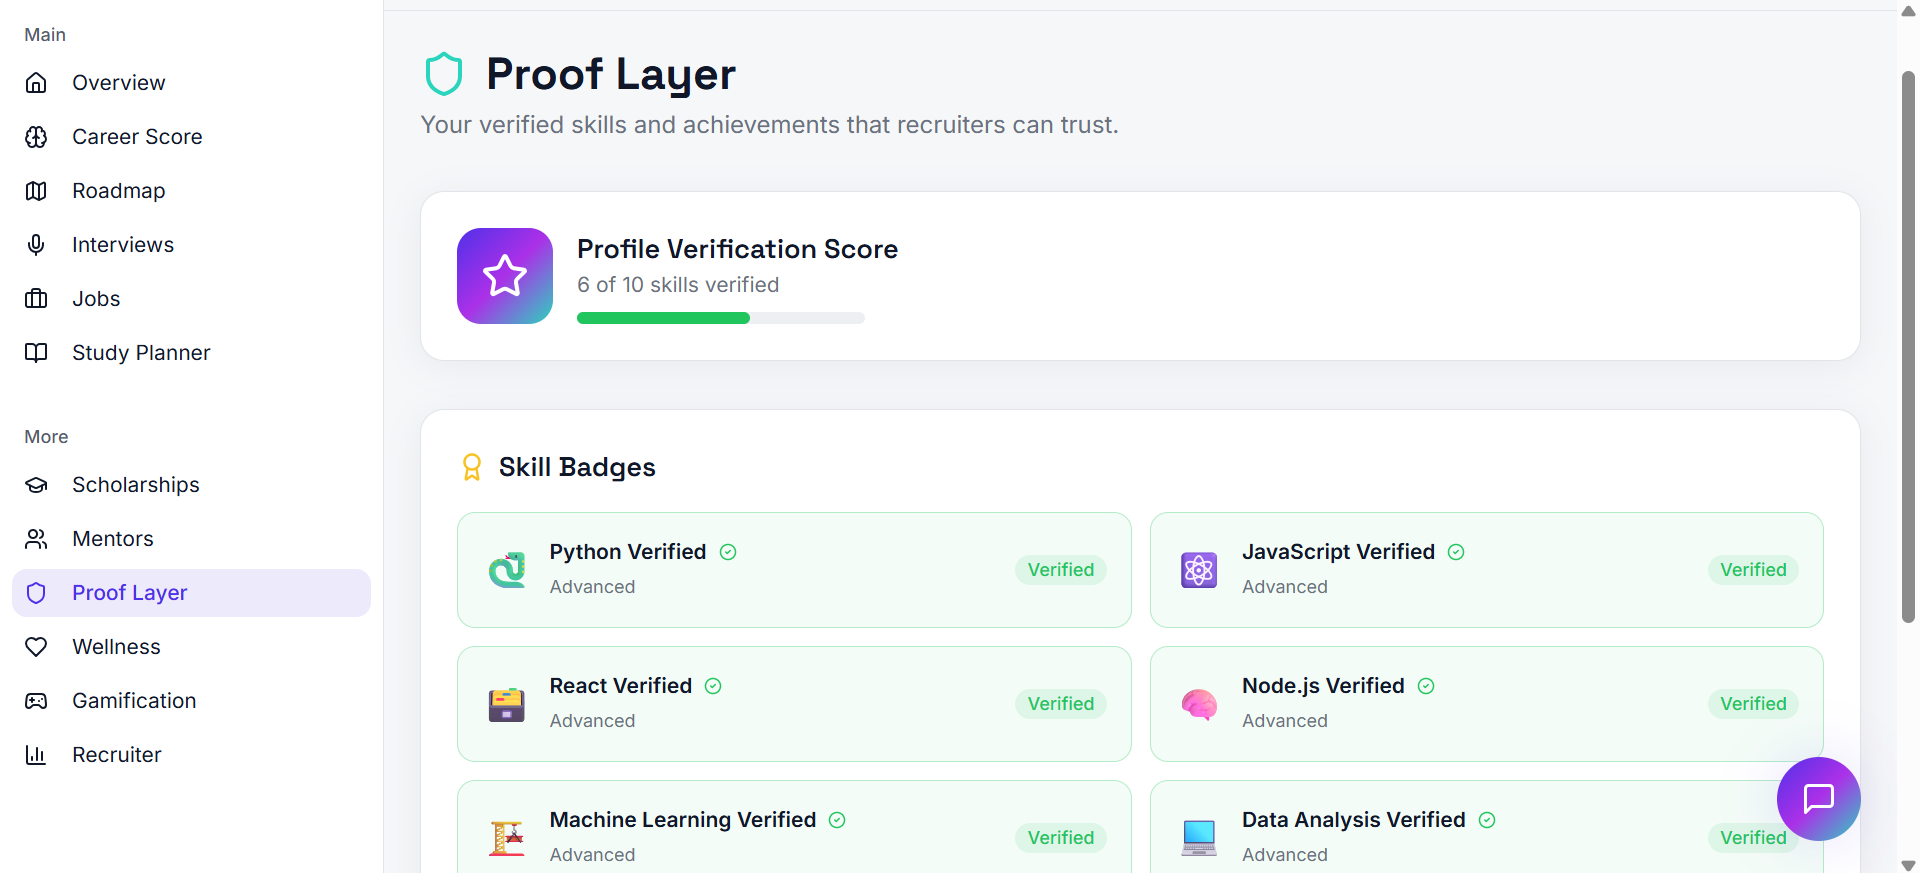Click Verified pill on Machine Learning card
The image size is (1920, 873).
(1061, 838)
